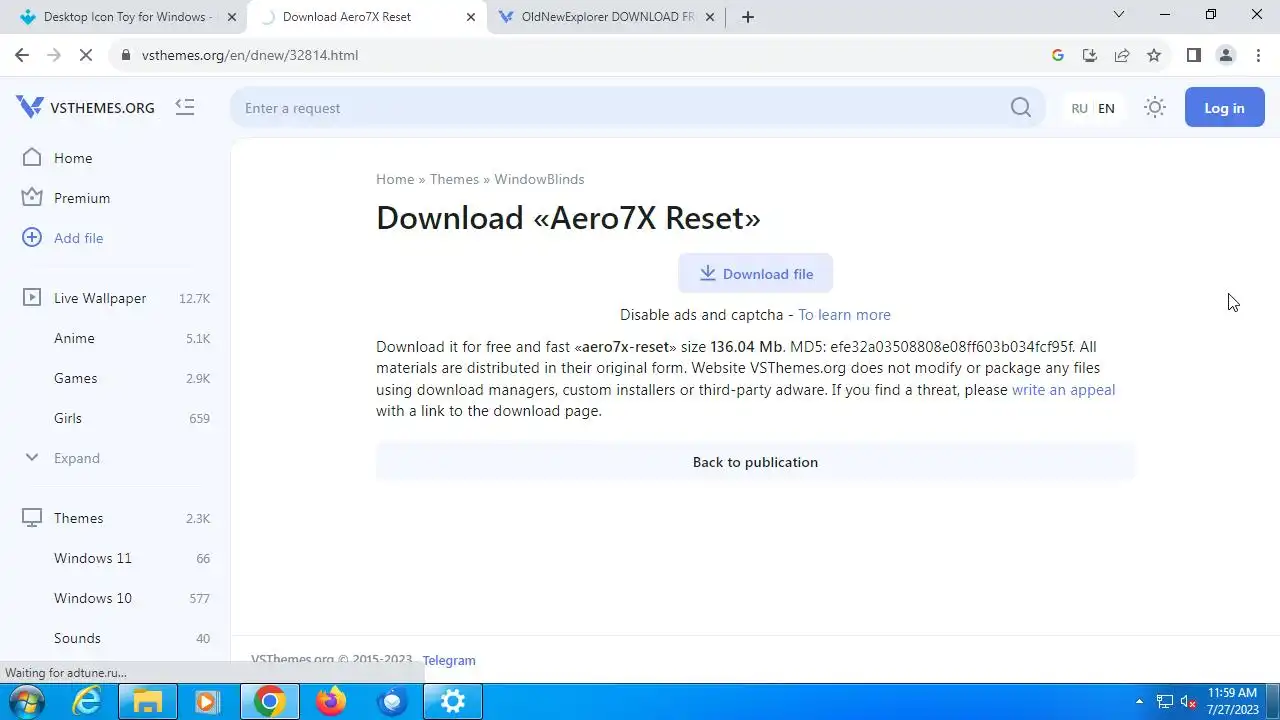The height and width of the screenshot is (720, 1280).
Task: Show hidden system tray icons
Action: [x=1139, y=702]
